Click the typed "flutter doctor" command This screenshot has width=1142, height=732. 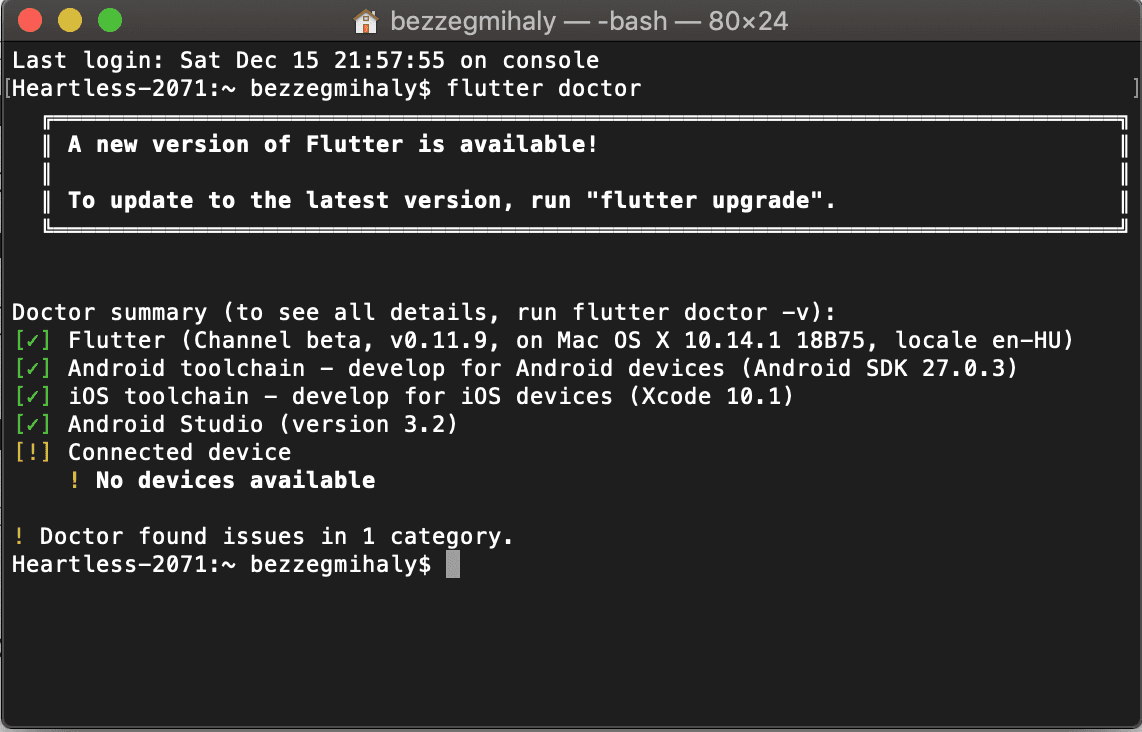coord(544,88)
